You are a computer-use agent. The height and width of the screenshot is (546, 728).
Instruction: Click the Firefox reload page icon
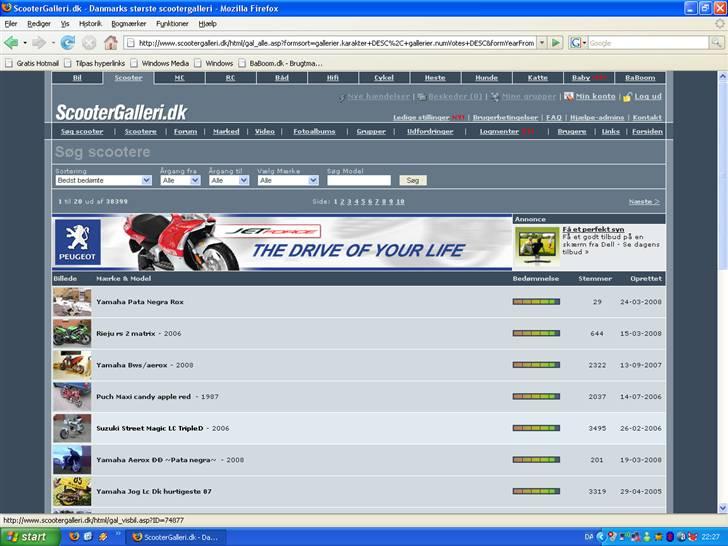click(x=67, y=43)
